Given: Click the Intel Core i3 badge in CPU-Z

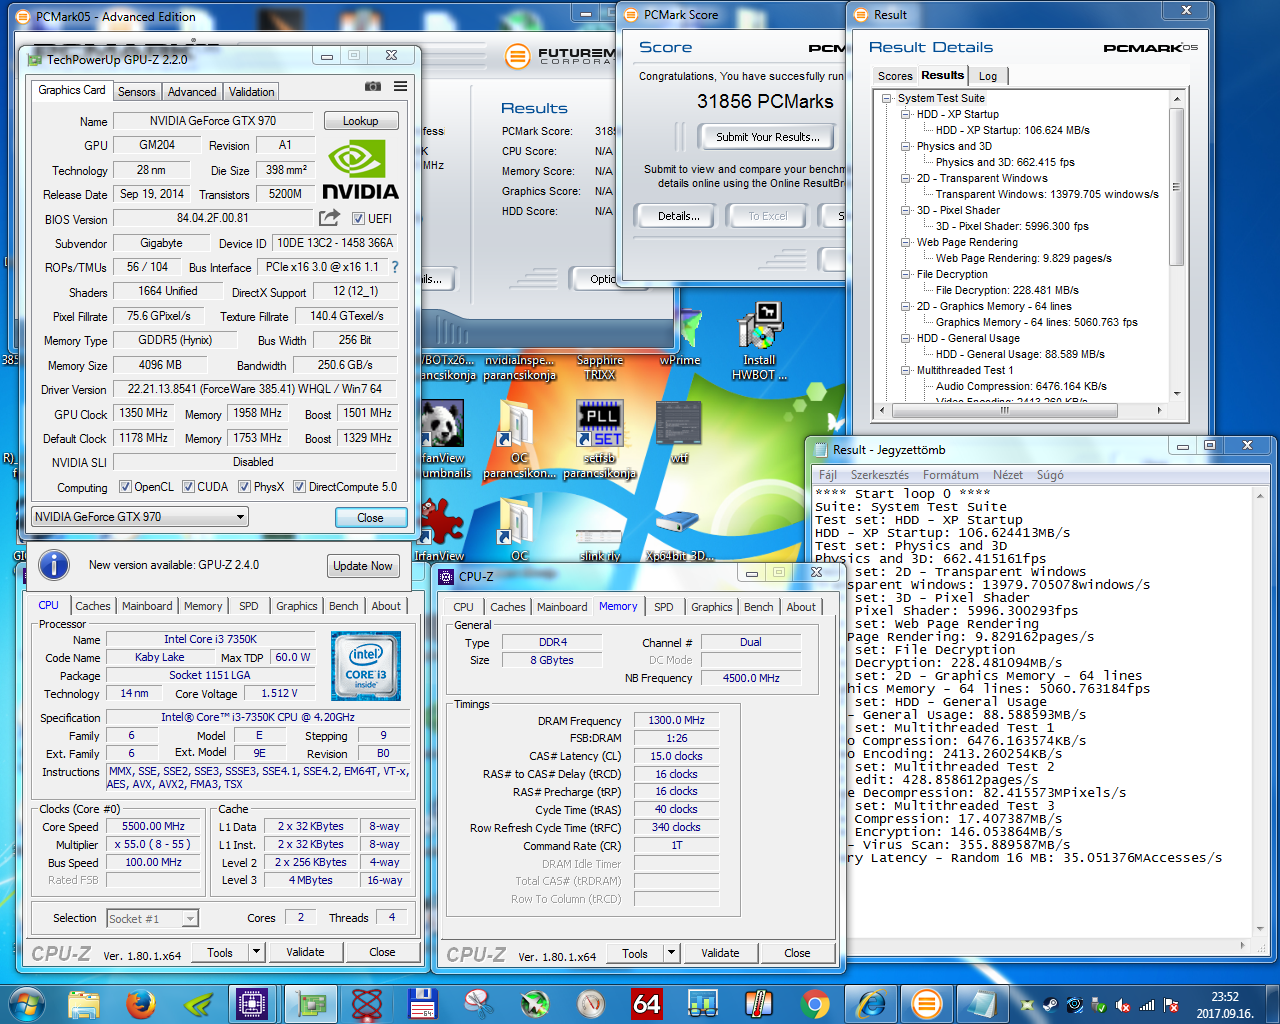Looking at the screenshot, I should 366,665.
